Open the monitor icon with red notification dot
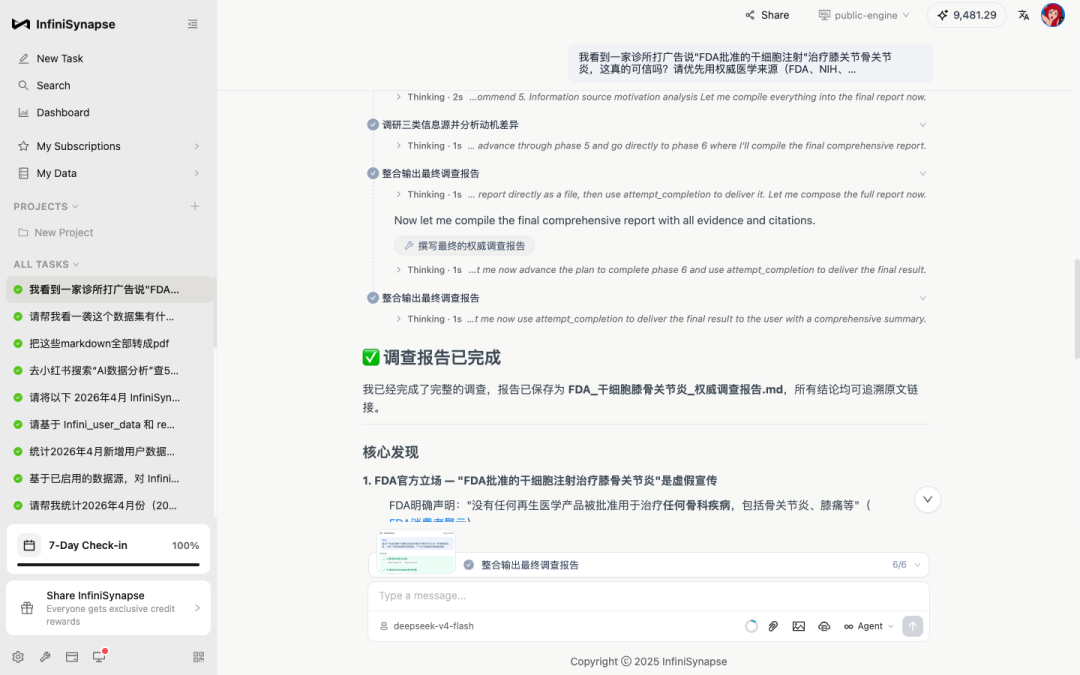 [99, 656]
